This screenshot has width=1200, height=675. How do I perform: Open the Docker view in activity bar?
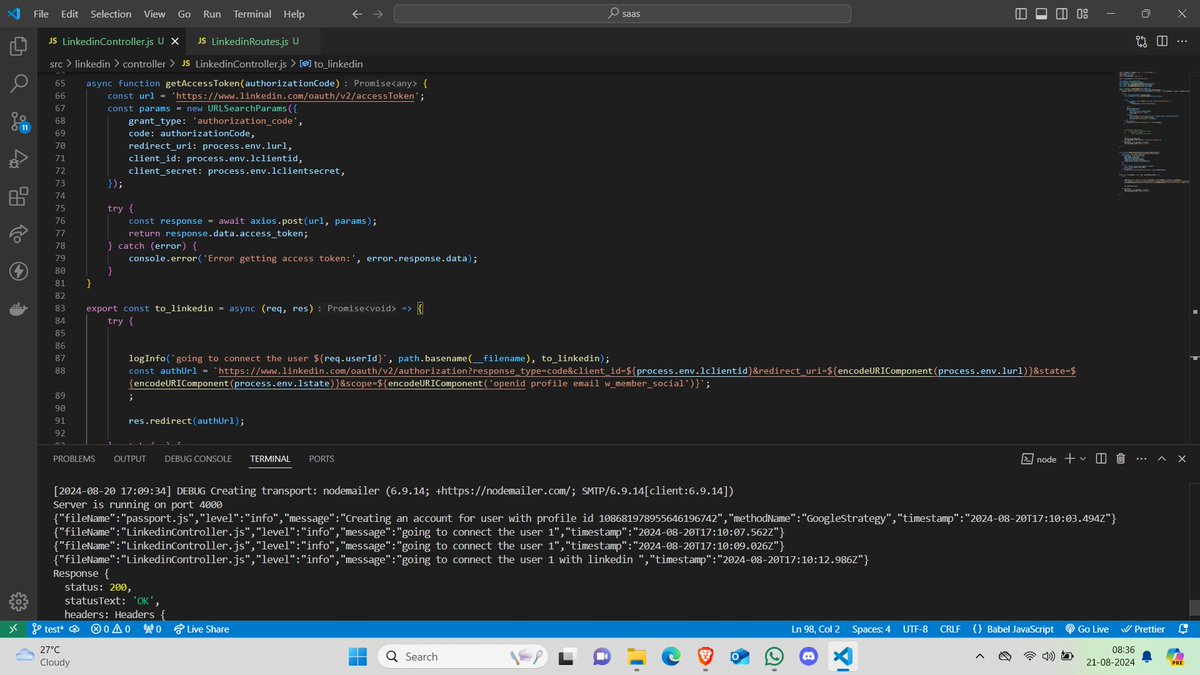pyautogui.click(x=18, y=309)
